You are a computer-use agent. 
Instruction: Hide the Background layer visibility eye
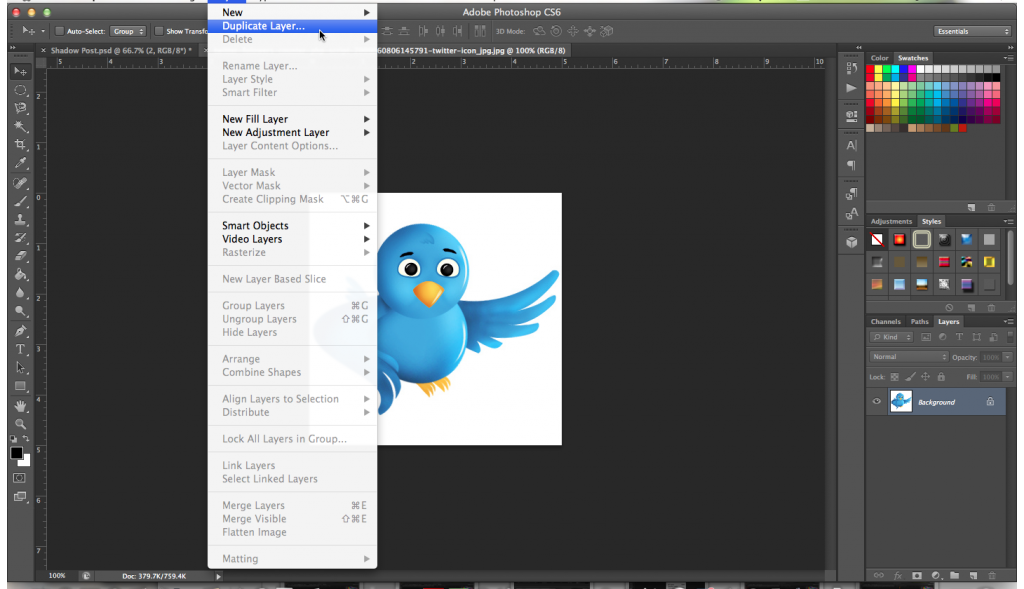pyautogui.click(x=877, y=402)
